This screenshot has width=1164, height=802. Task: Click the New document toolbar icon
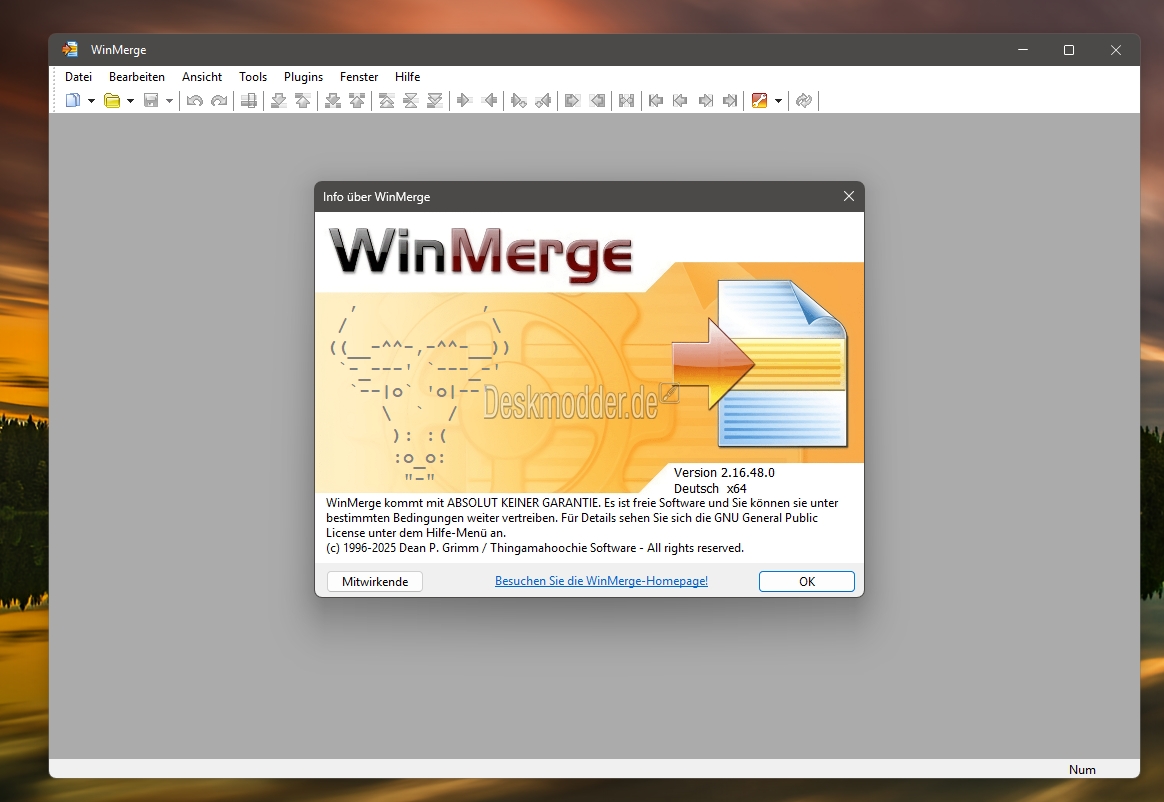(x=73, y=100)
